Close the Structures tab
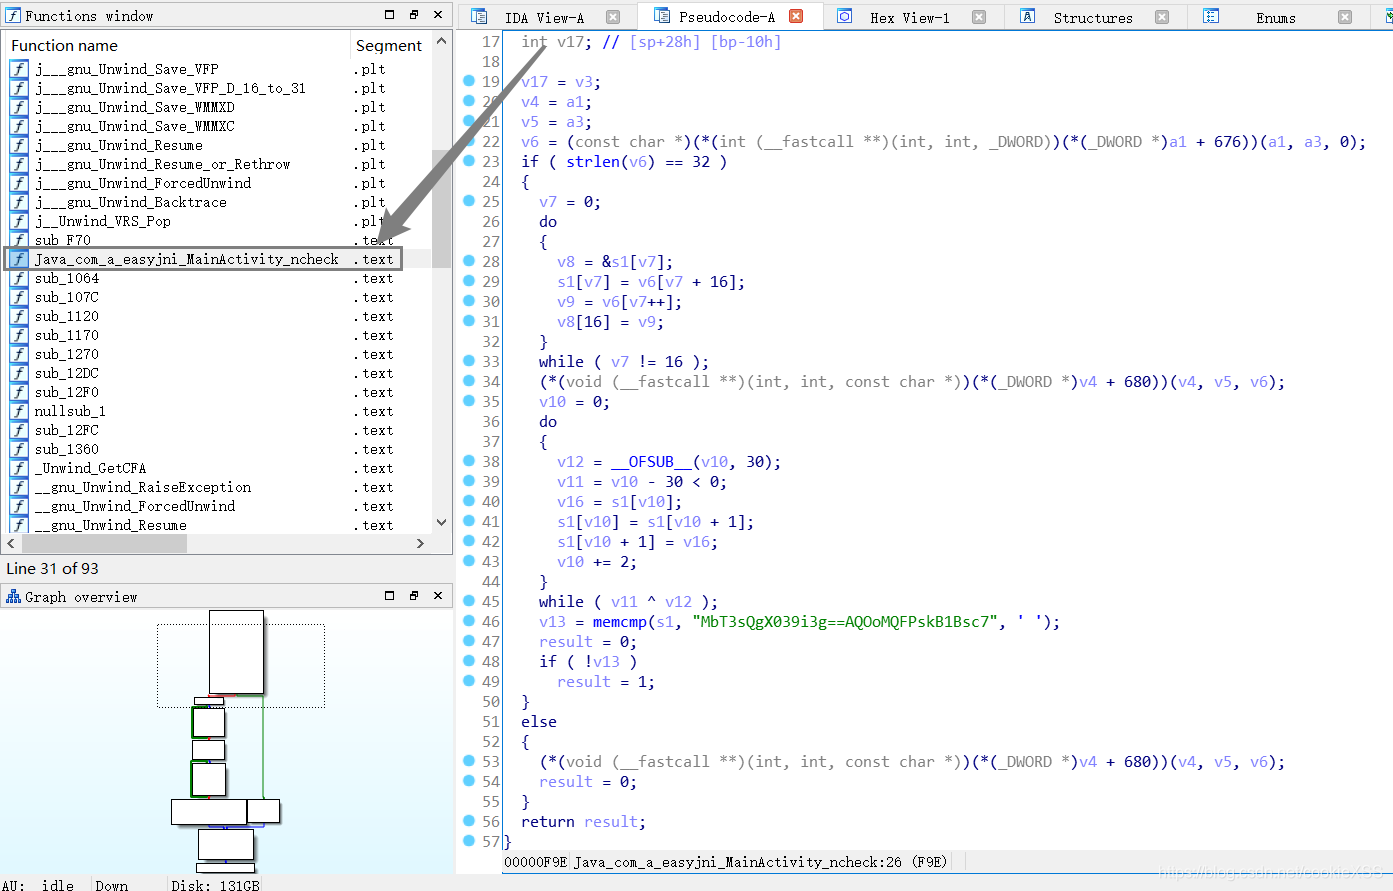 click(1162, 17)
